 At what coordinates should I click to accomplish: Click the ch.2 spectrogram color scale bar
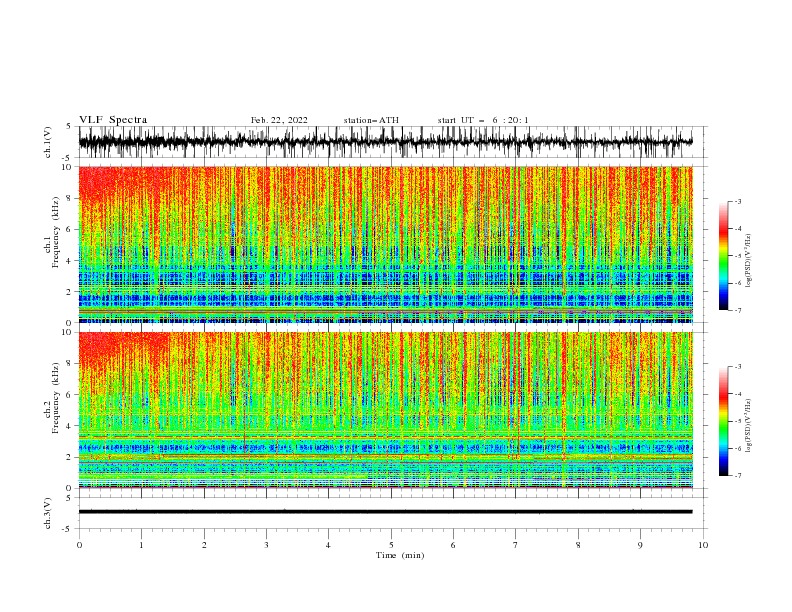point(723,421)
